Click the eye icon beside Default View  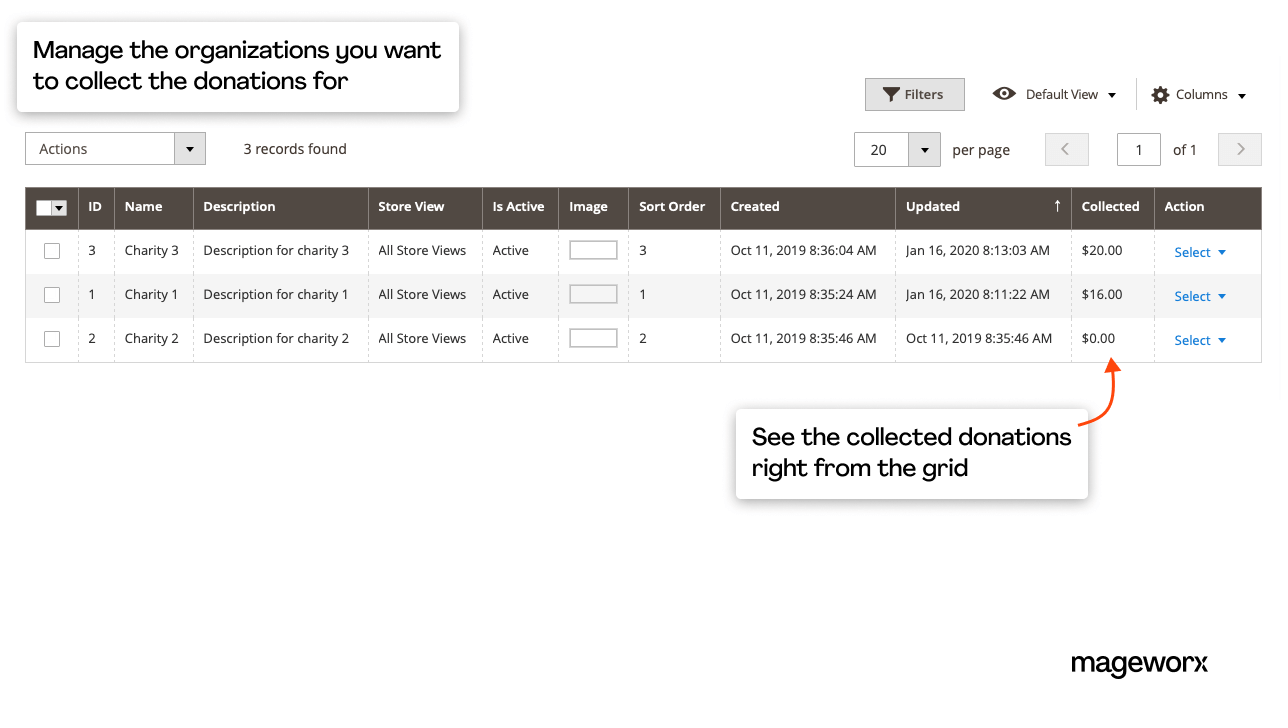point(1004,94)
